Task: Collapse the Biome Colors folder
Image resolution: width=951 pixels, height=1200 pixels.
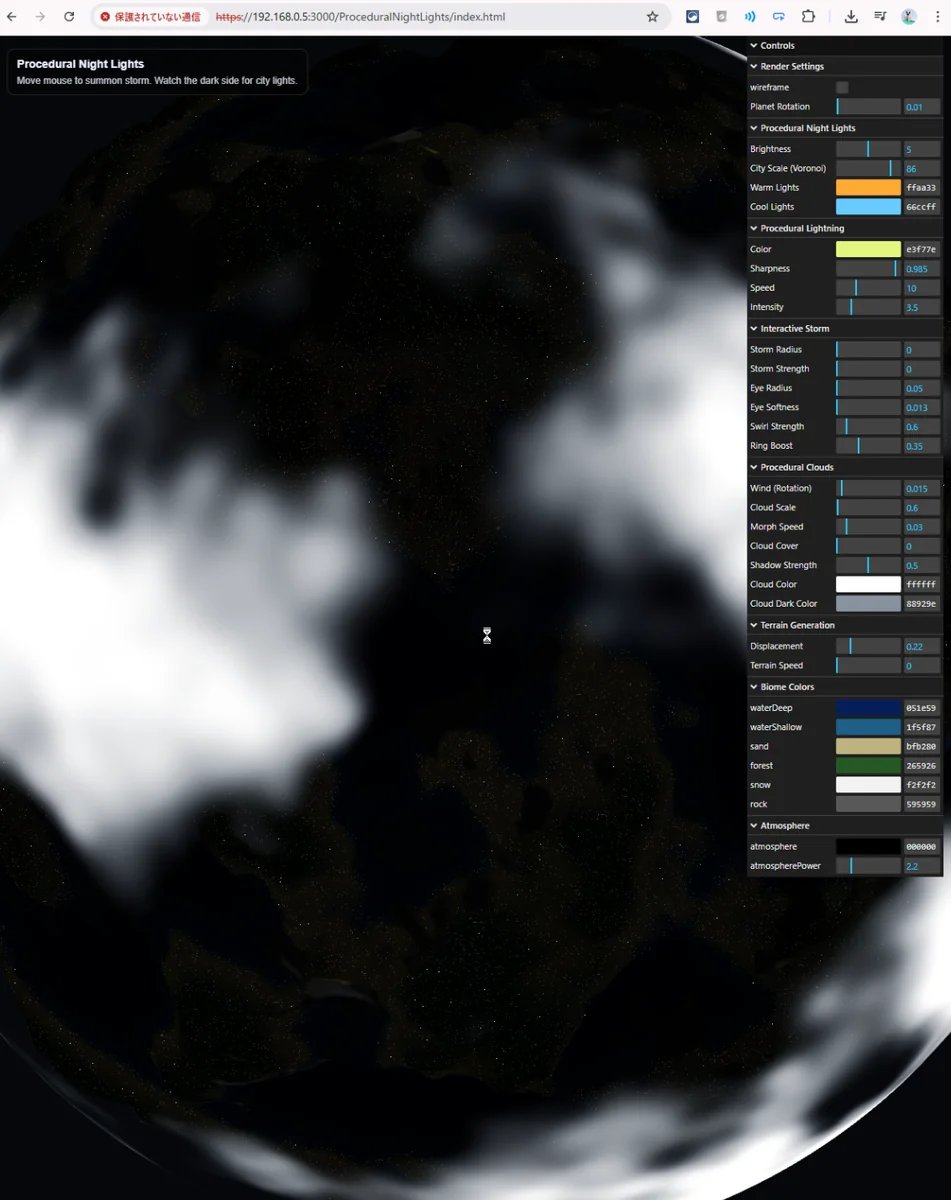Action: pos(787,687)
